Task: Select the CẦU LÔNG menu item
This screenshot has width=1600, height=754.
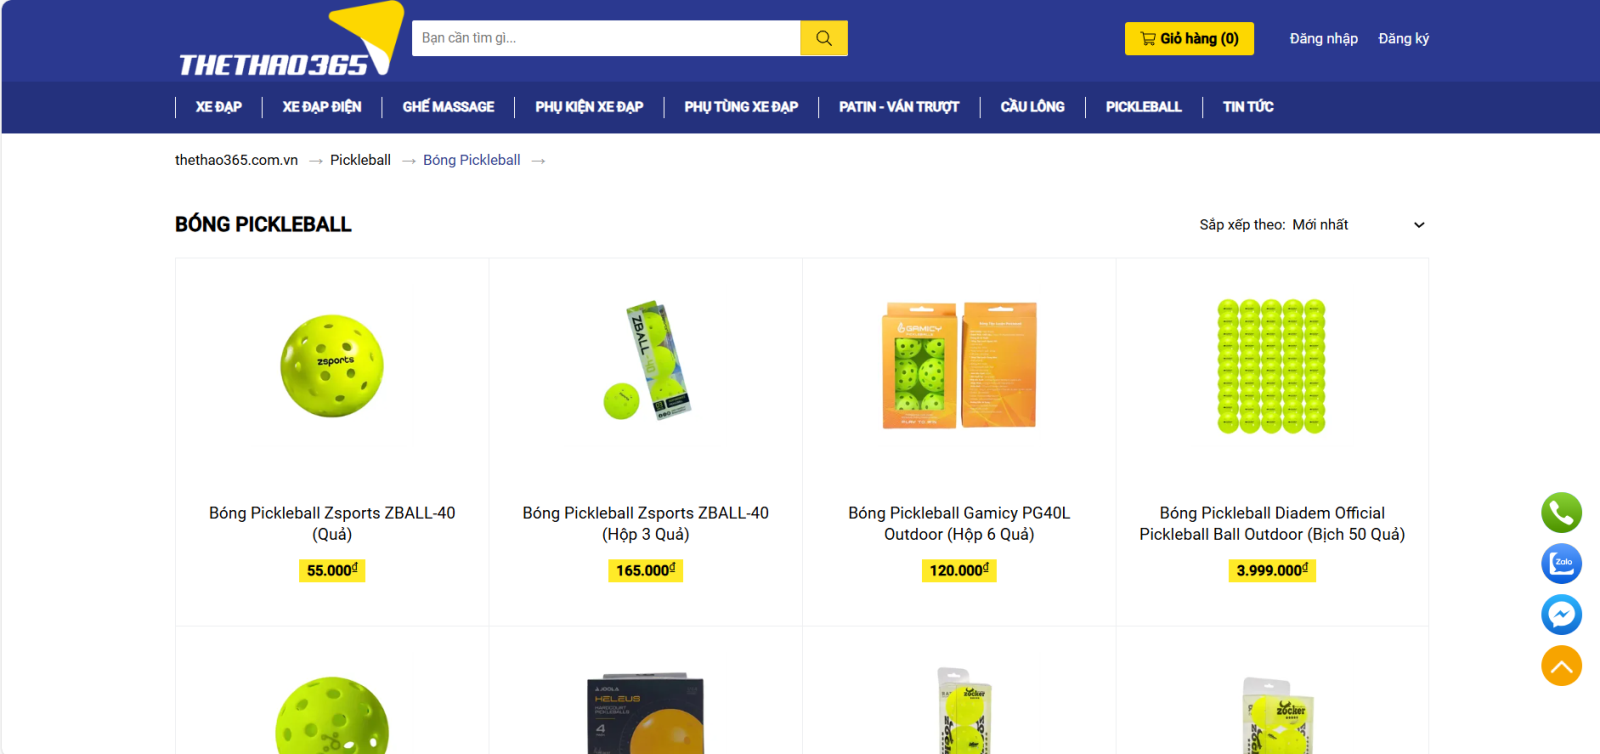Action: 1032,107
